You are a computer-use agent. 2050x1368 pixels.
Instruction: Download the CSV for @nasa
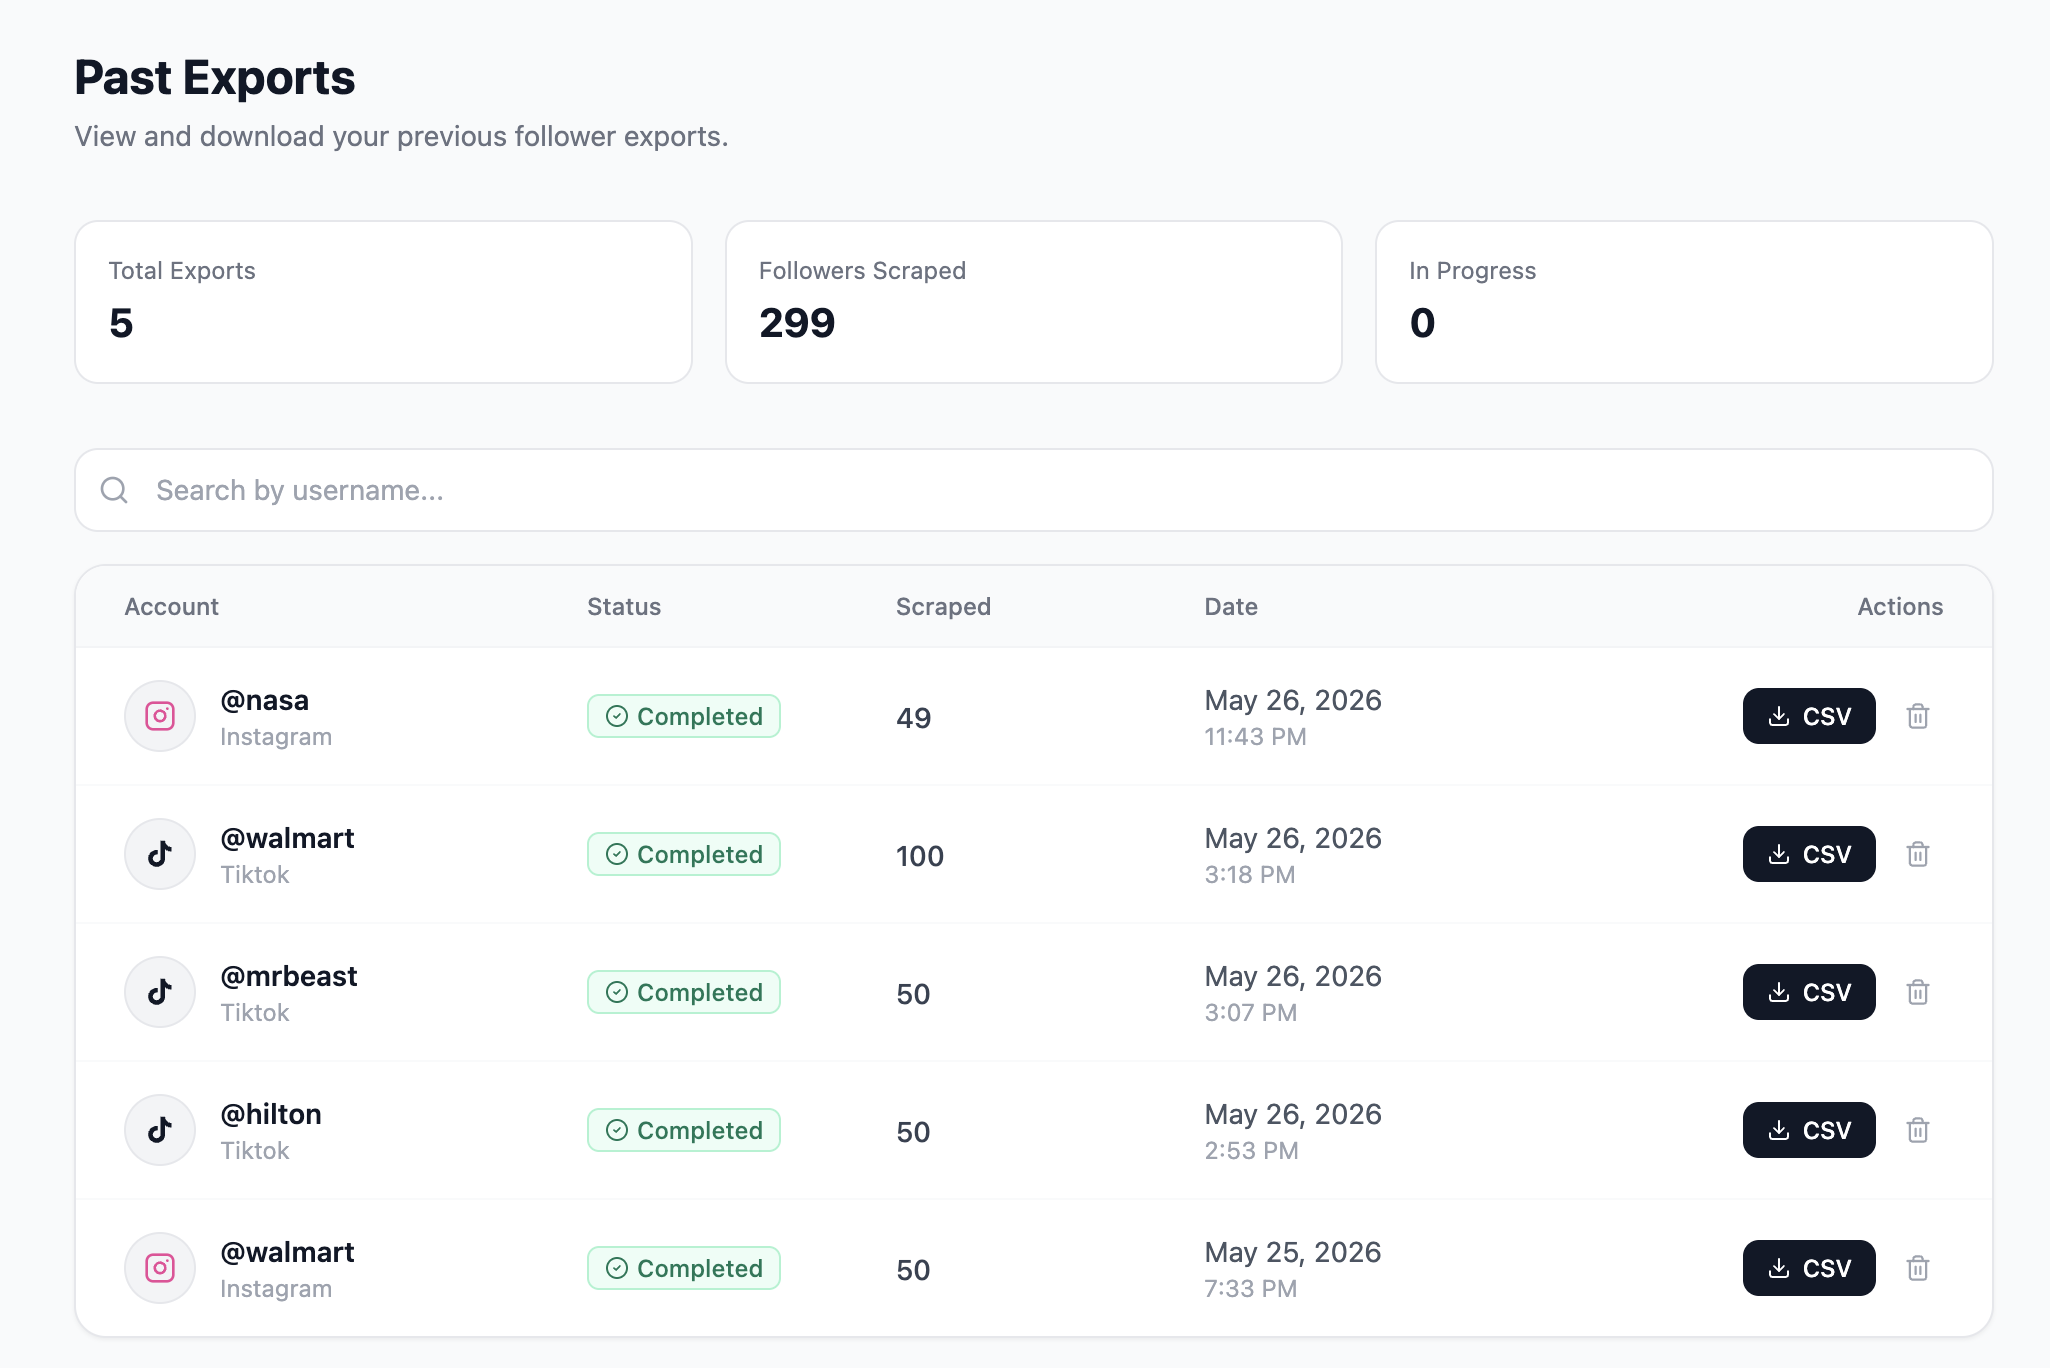[1809, 716]
